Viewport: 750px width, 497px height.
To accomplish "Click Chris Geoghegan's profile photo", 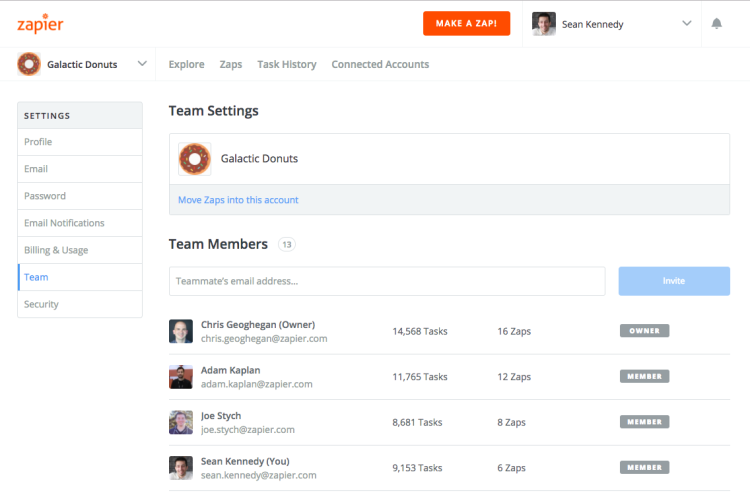I will pos(181,331).
